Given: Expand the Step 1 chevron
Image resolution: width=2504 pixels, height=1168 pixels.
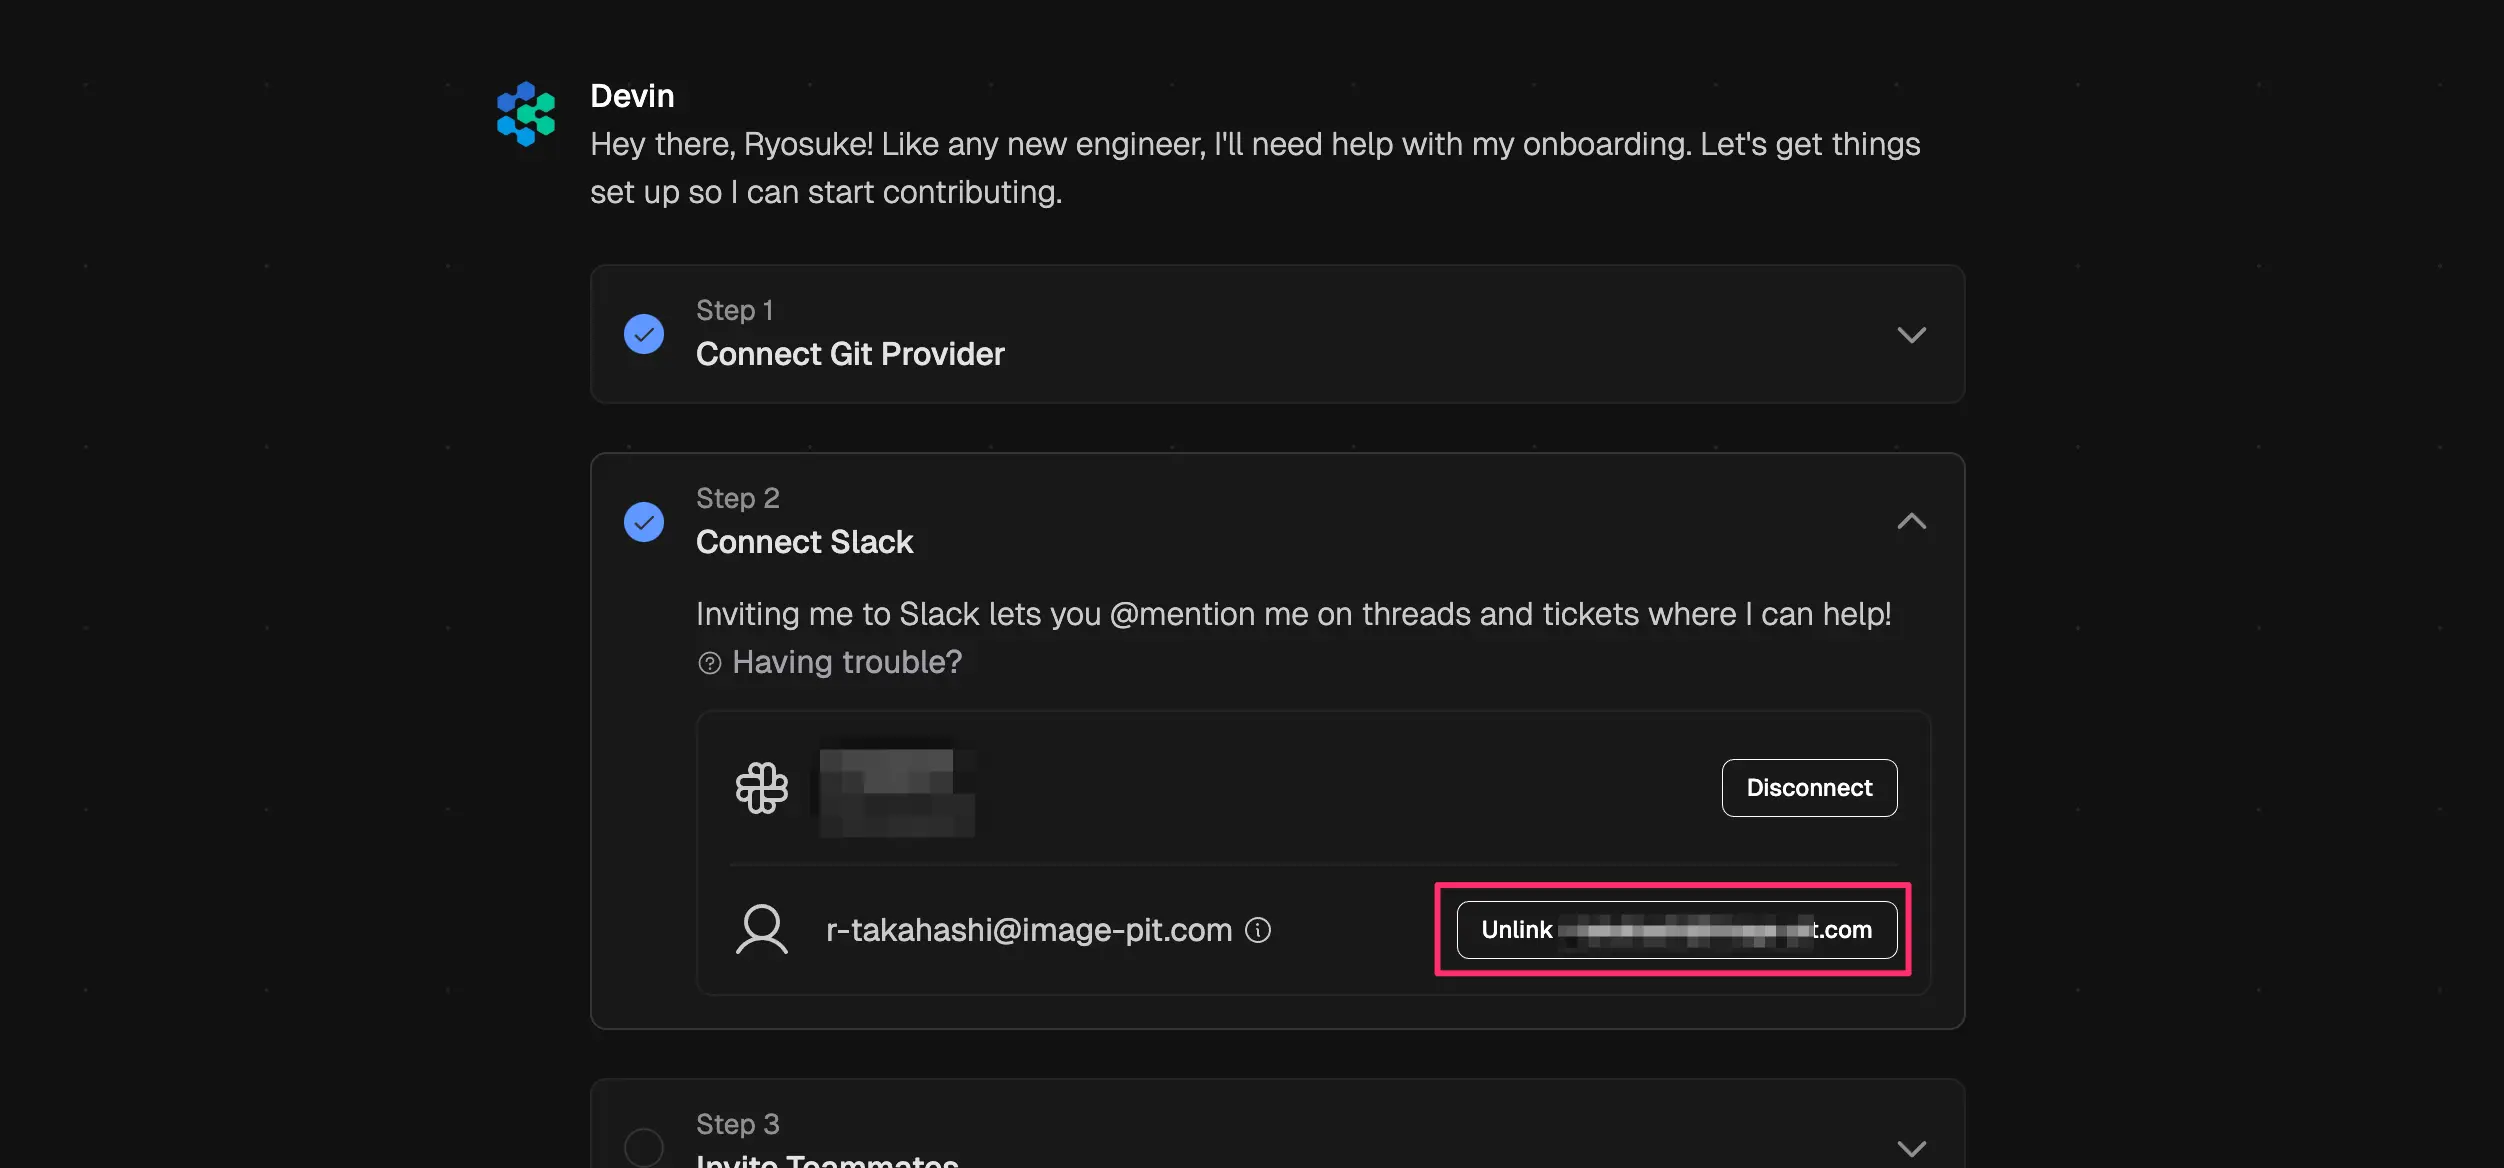Looking at the screenshot, I should tap(1911, 335).
